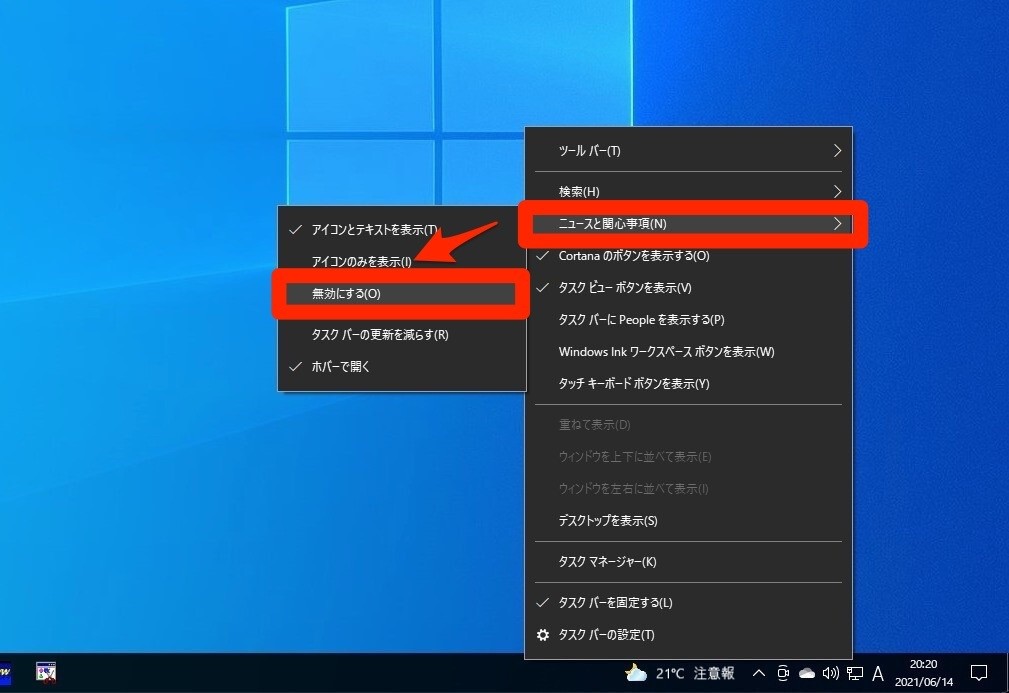Expand the Search submenu

pos(837,191)
